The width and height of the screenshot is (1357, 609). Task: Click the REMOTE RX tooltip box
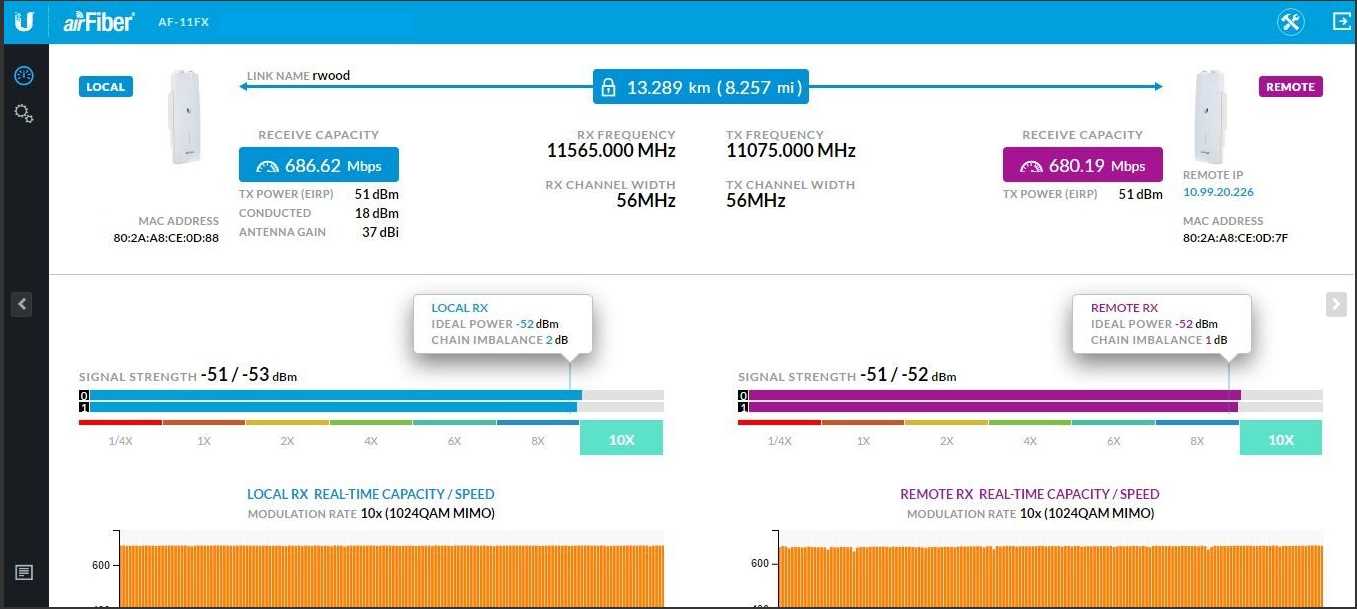point(1162,323)
